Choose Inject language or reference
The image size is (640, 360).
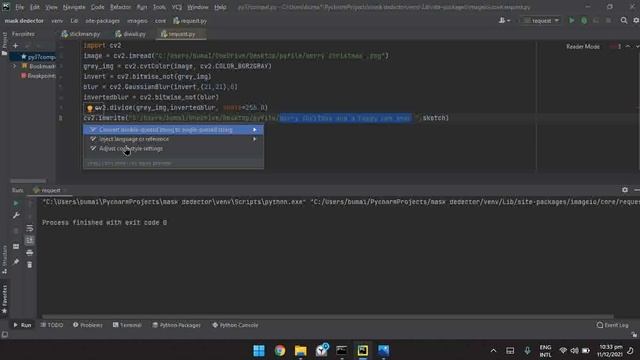173,139
